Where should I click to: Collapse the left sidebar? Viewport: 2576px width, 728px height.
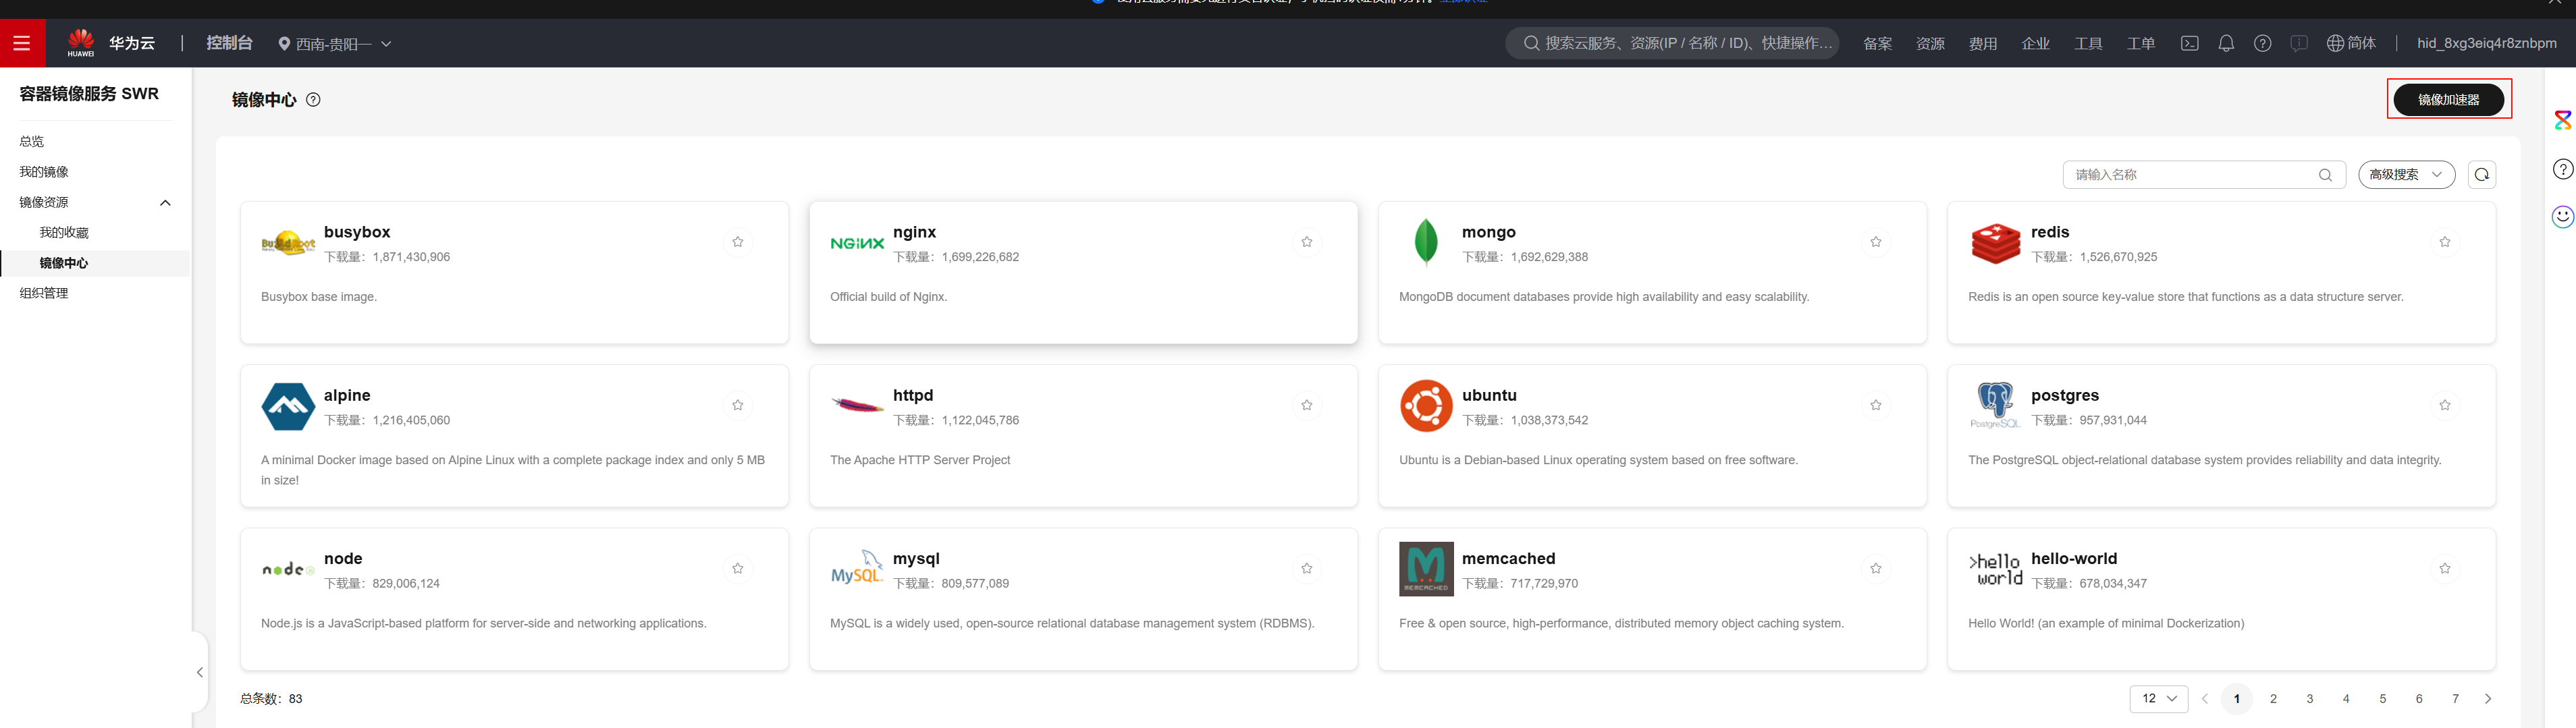click(x=200, y=672)
